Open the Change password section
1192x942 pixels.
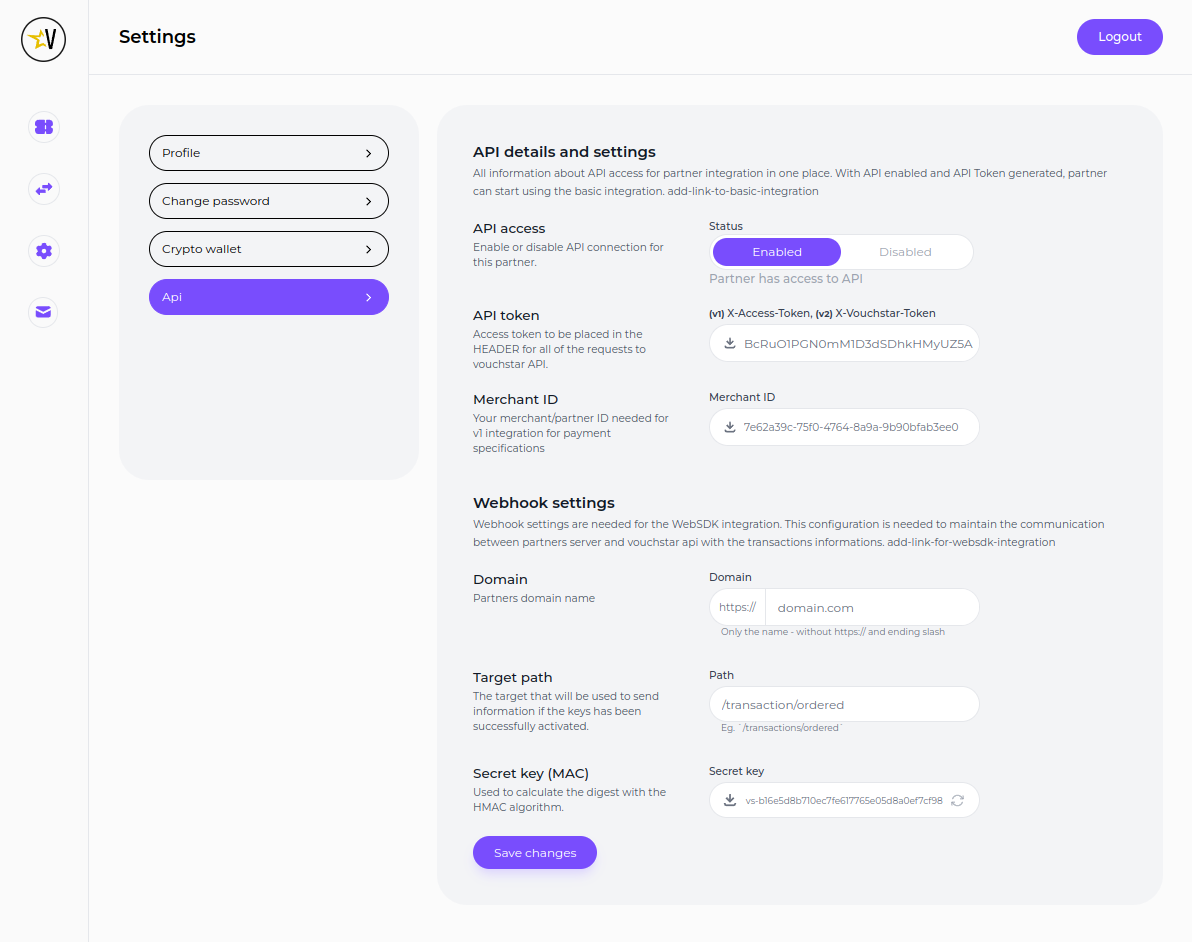click(269, 201)
